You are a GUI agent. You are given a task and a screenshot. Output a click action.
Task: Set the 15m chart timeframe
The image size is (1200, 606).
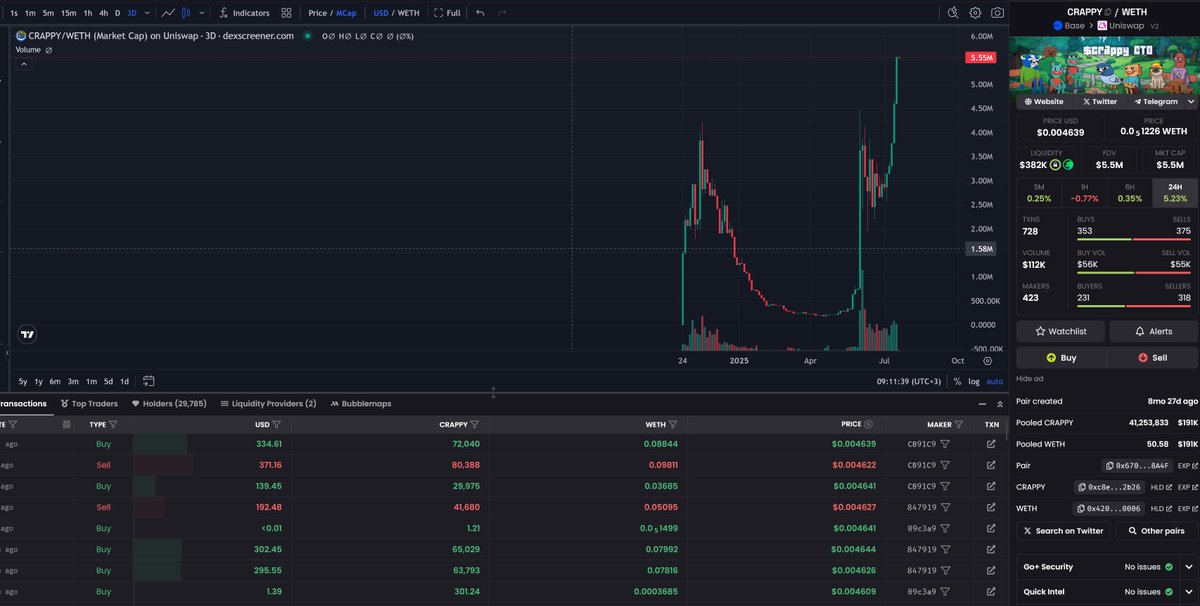tap(68, 13)
